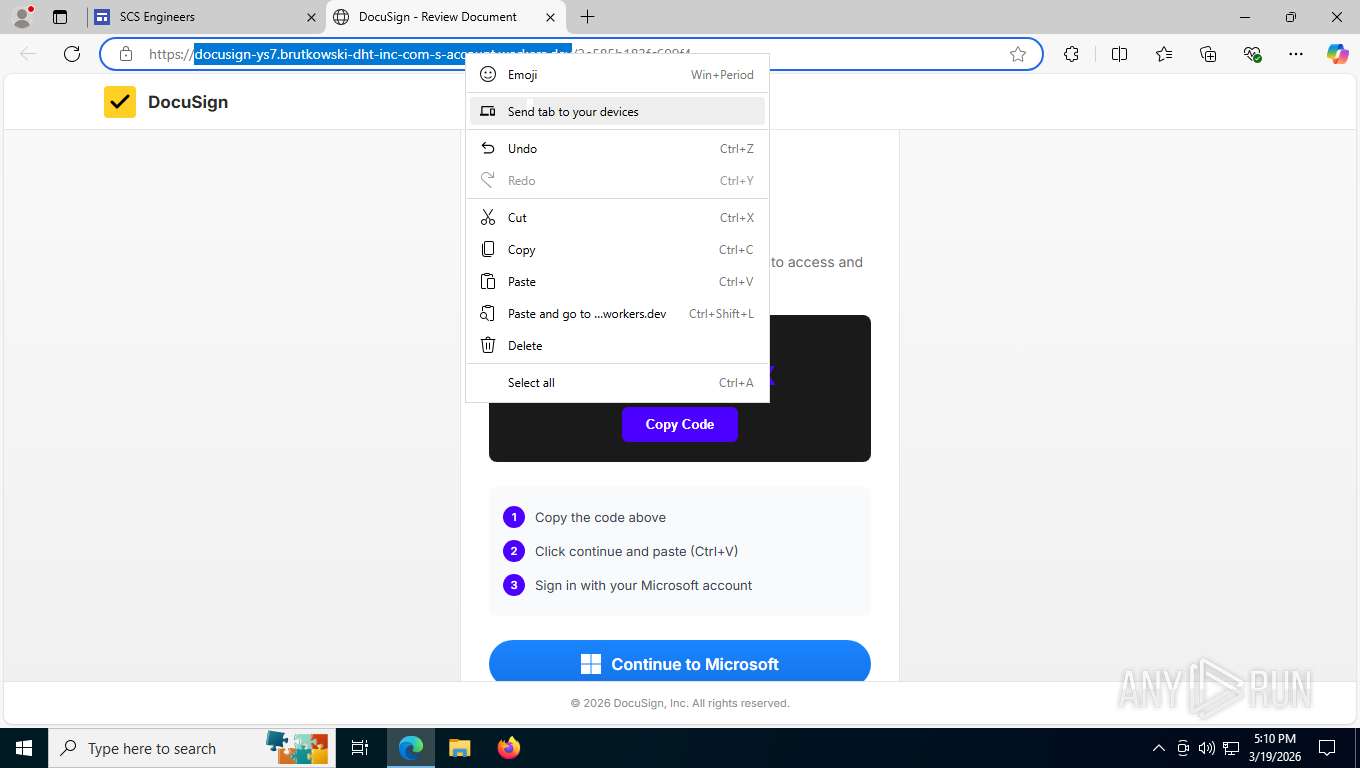Open the Extensions puzzle icon
This screenshot has height=768, width=1360.
coord(1071,54)
